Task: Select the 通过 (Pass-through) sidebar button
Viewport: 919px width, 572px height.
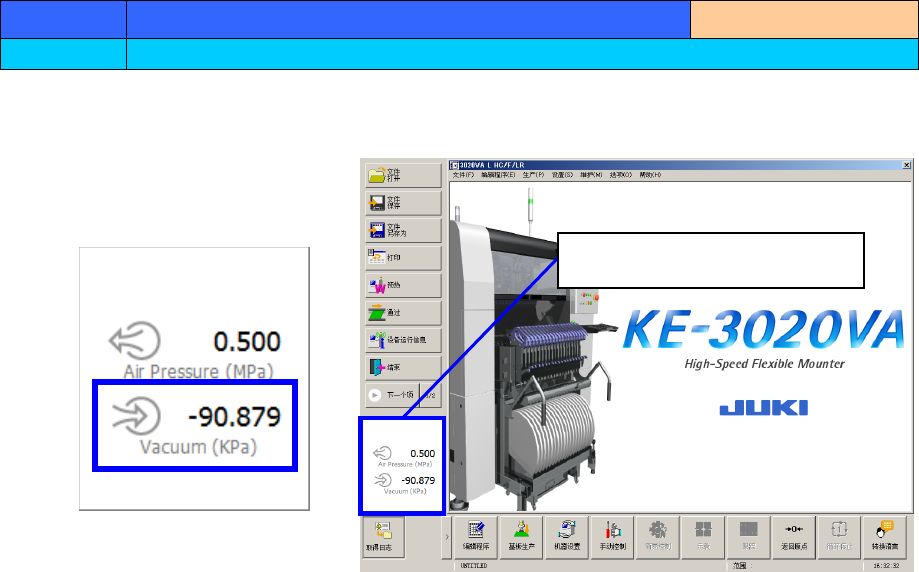Action: click(403, 312)
